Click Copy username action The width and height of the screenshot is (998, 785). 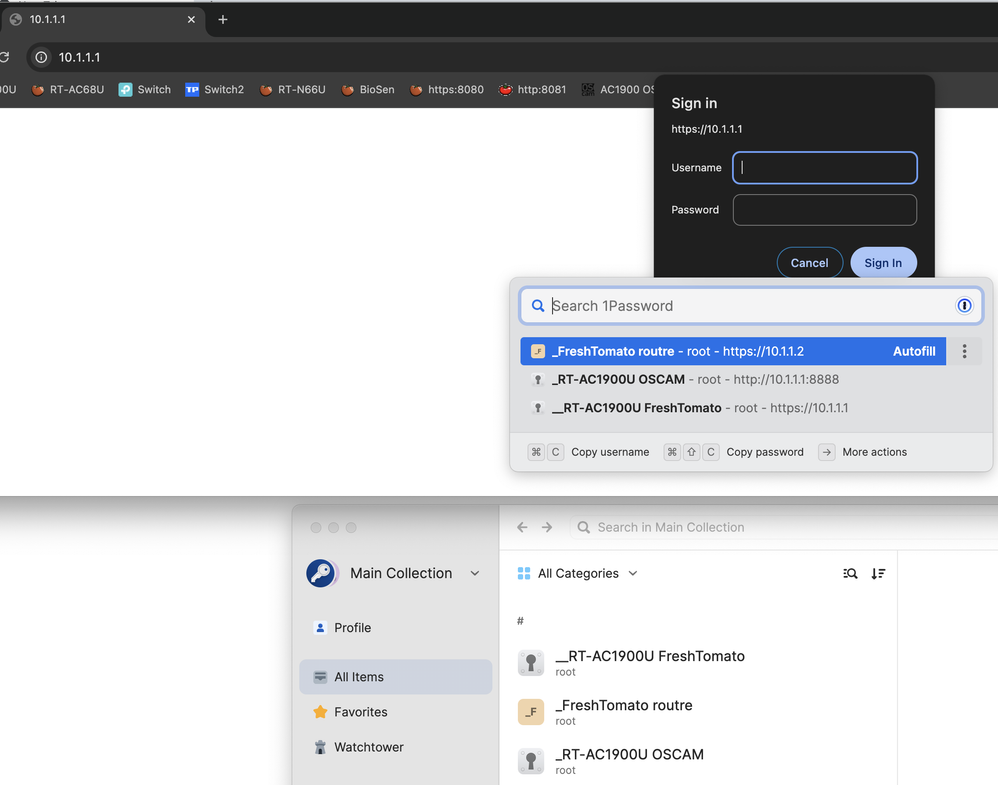tap(589, 452)
